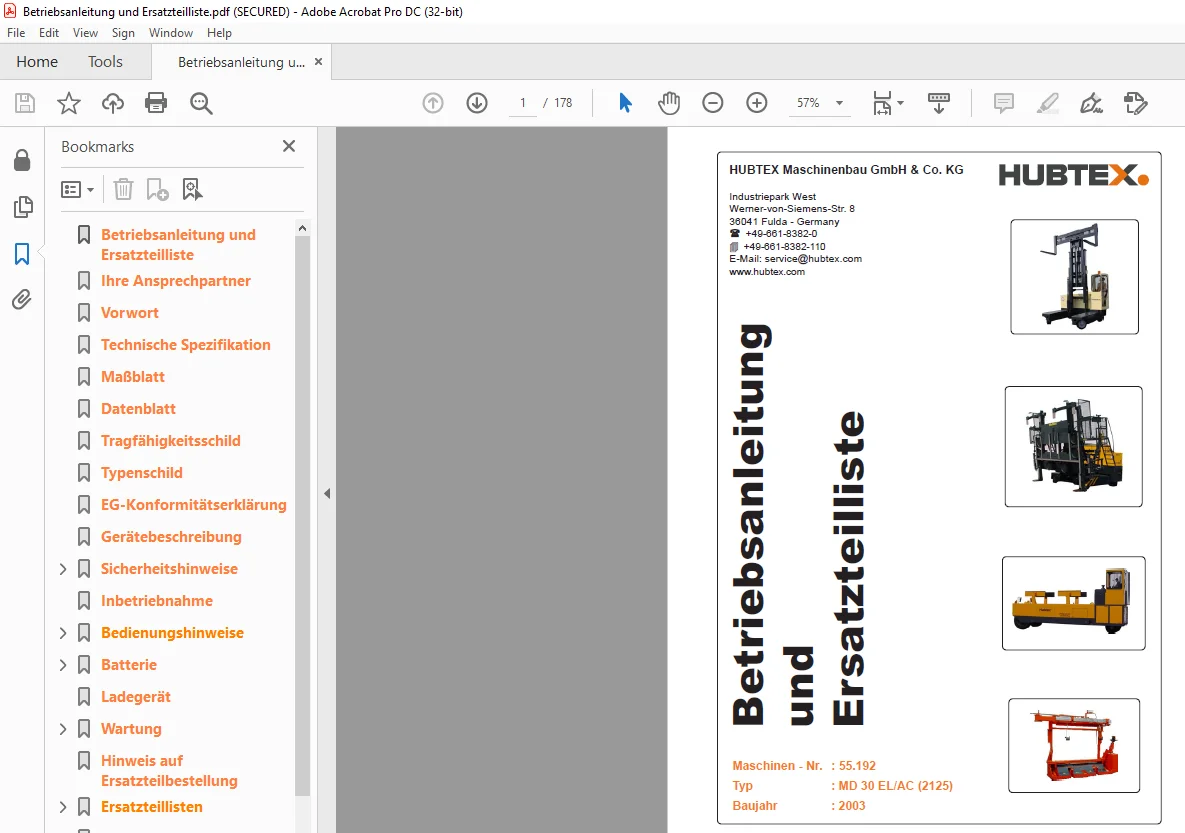Click the upload to cloud icon
This screenshot has width=1185, height=833.
113,103
